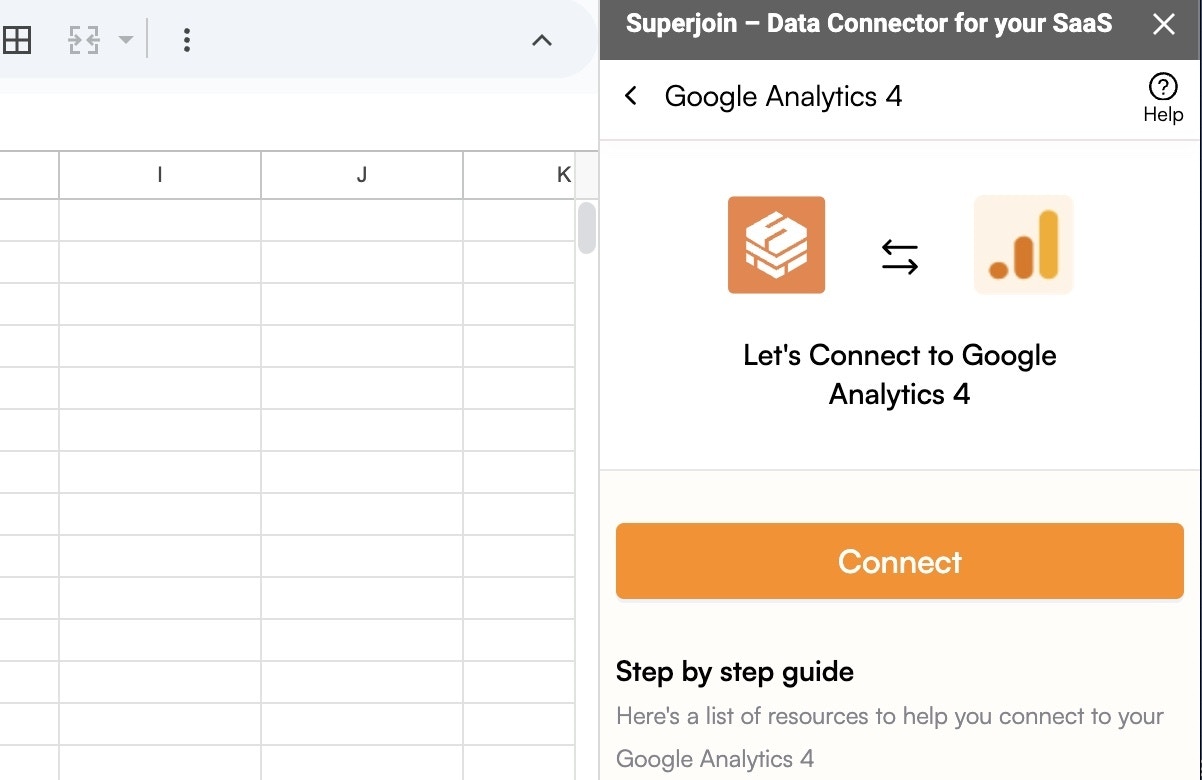Click the 'Let's Connect to Google Analytics 4' text
The height and width of the screenshot is (780, 1202).
tap(900, 375)
